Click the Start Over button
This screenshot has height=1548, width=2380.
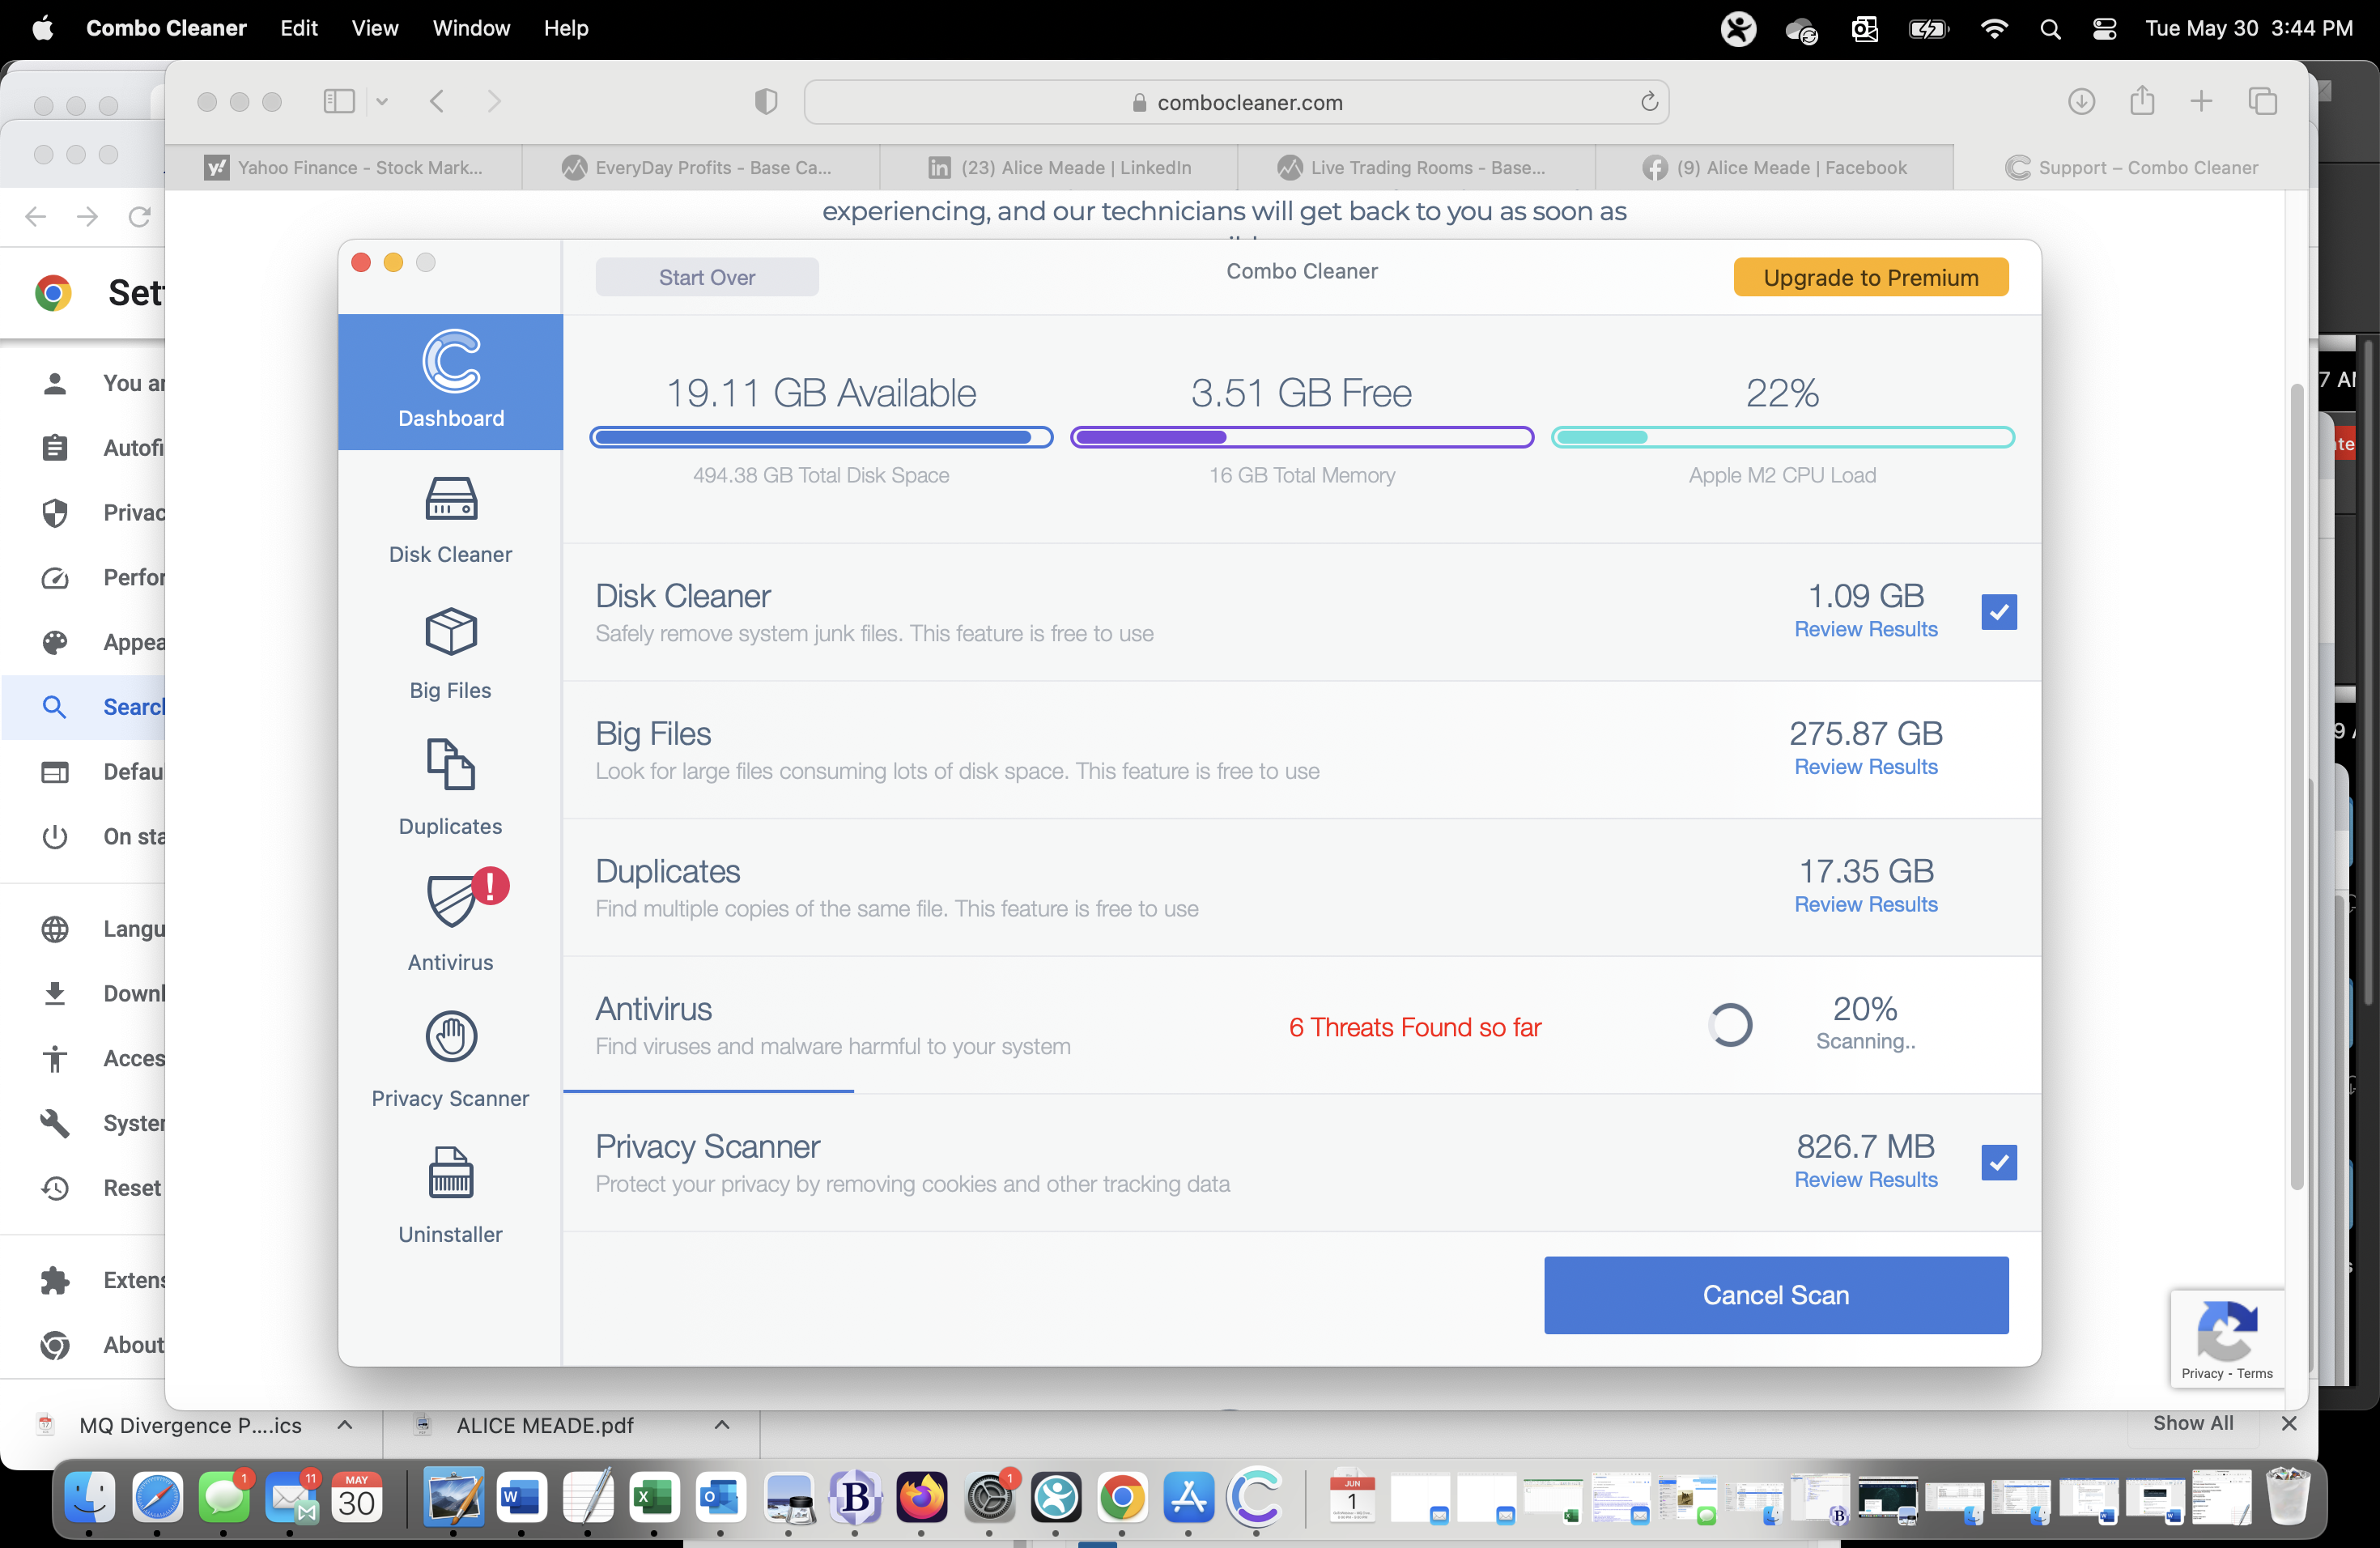point(707,277)
